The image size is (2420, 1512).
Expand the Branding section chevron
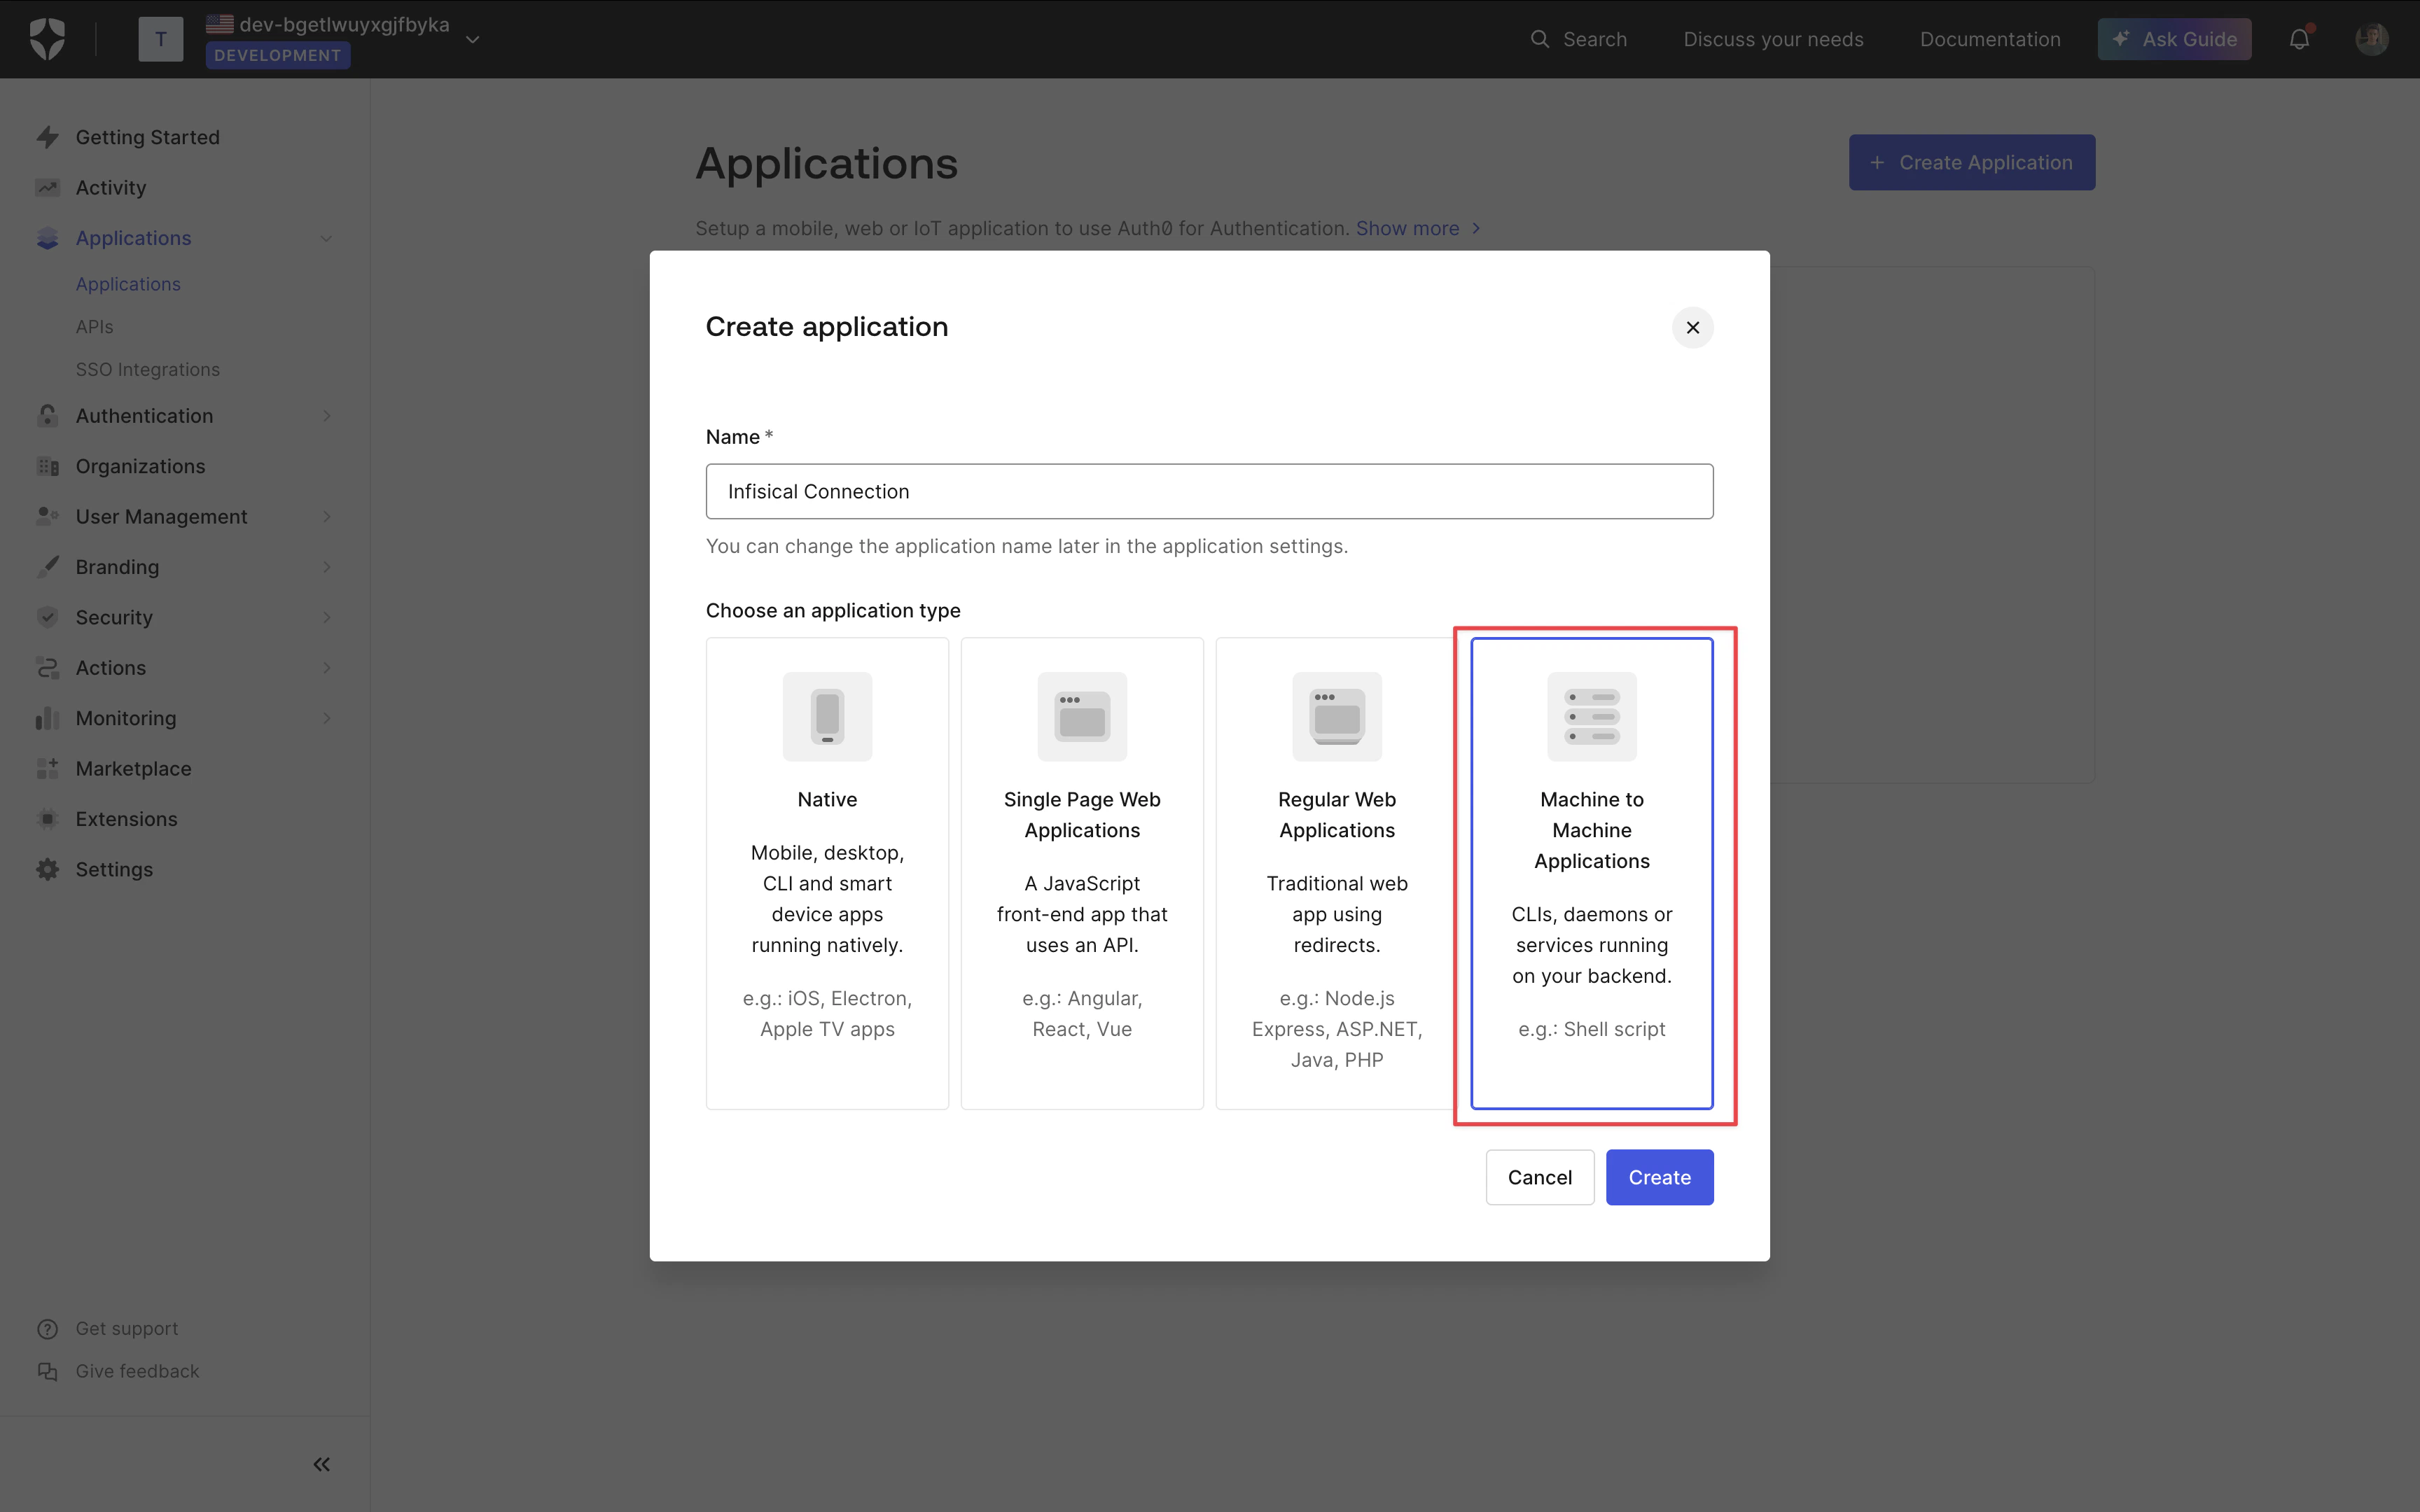[326, 567]
